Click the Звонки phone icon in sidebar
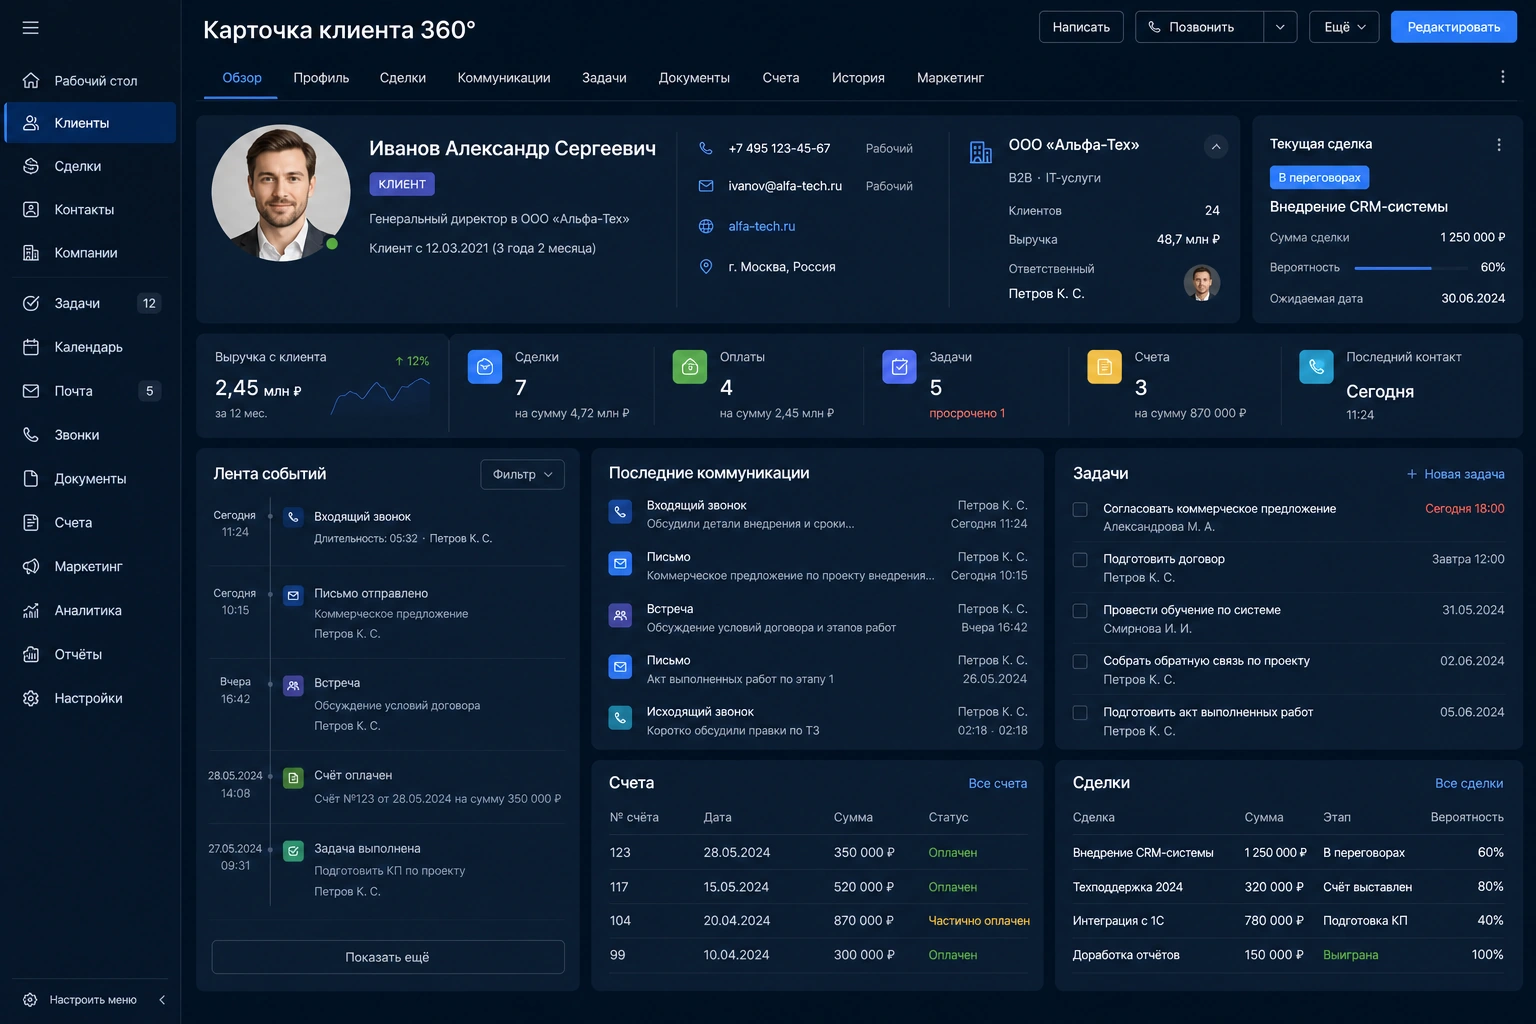 click(x=31, y=435)
